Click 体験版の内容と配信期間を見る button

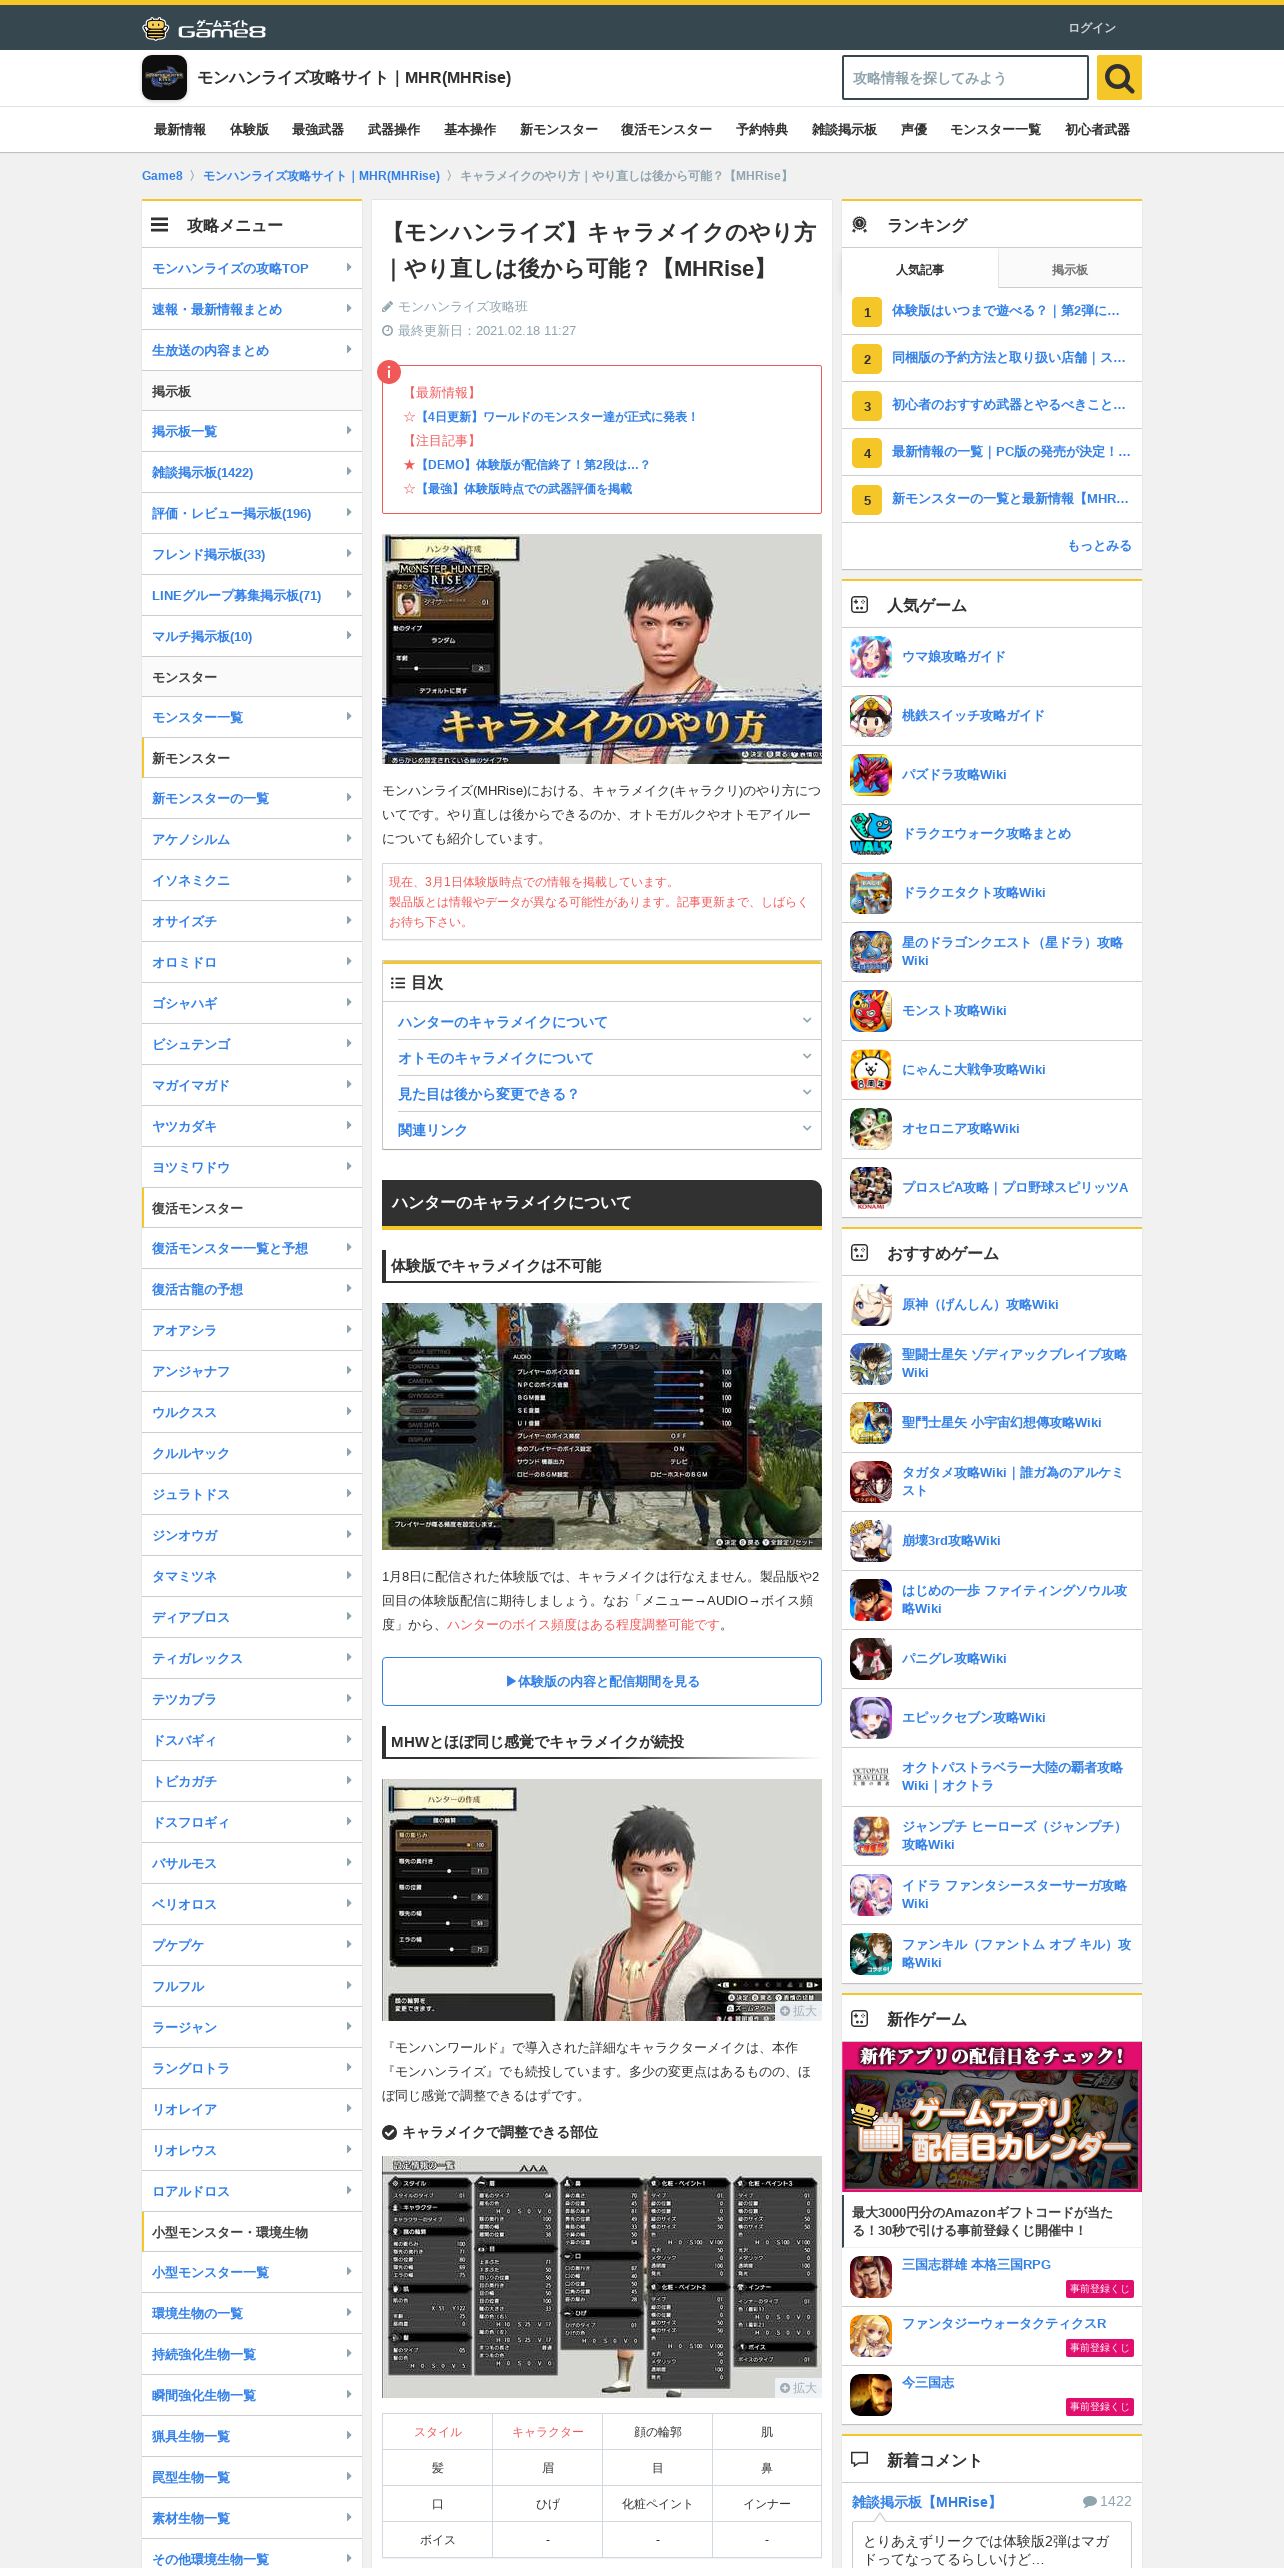[x=601, y=1682]
